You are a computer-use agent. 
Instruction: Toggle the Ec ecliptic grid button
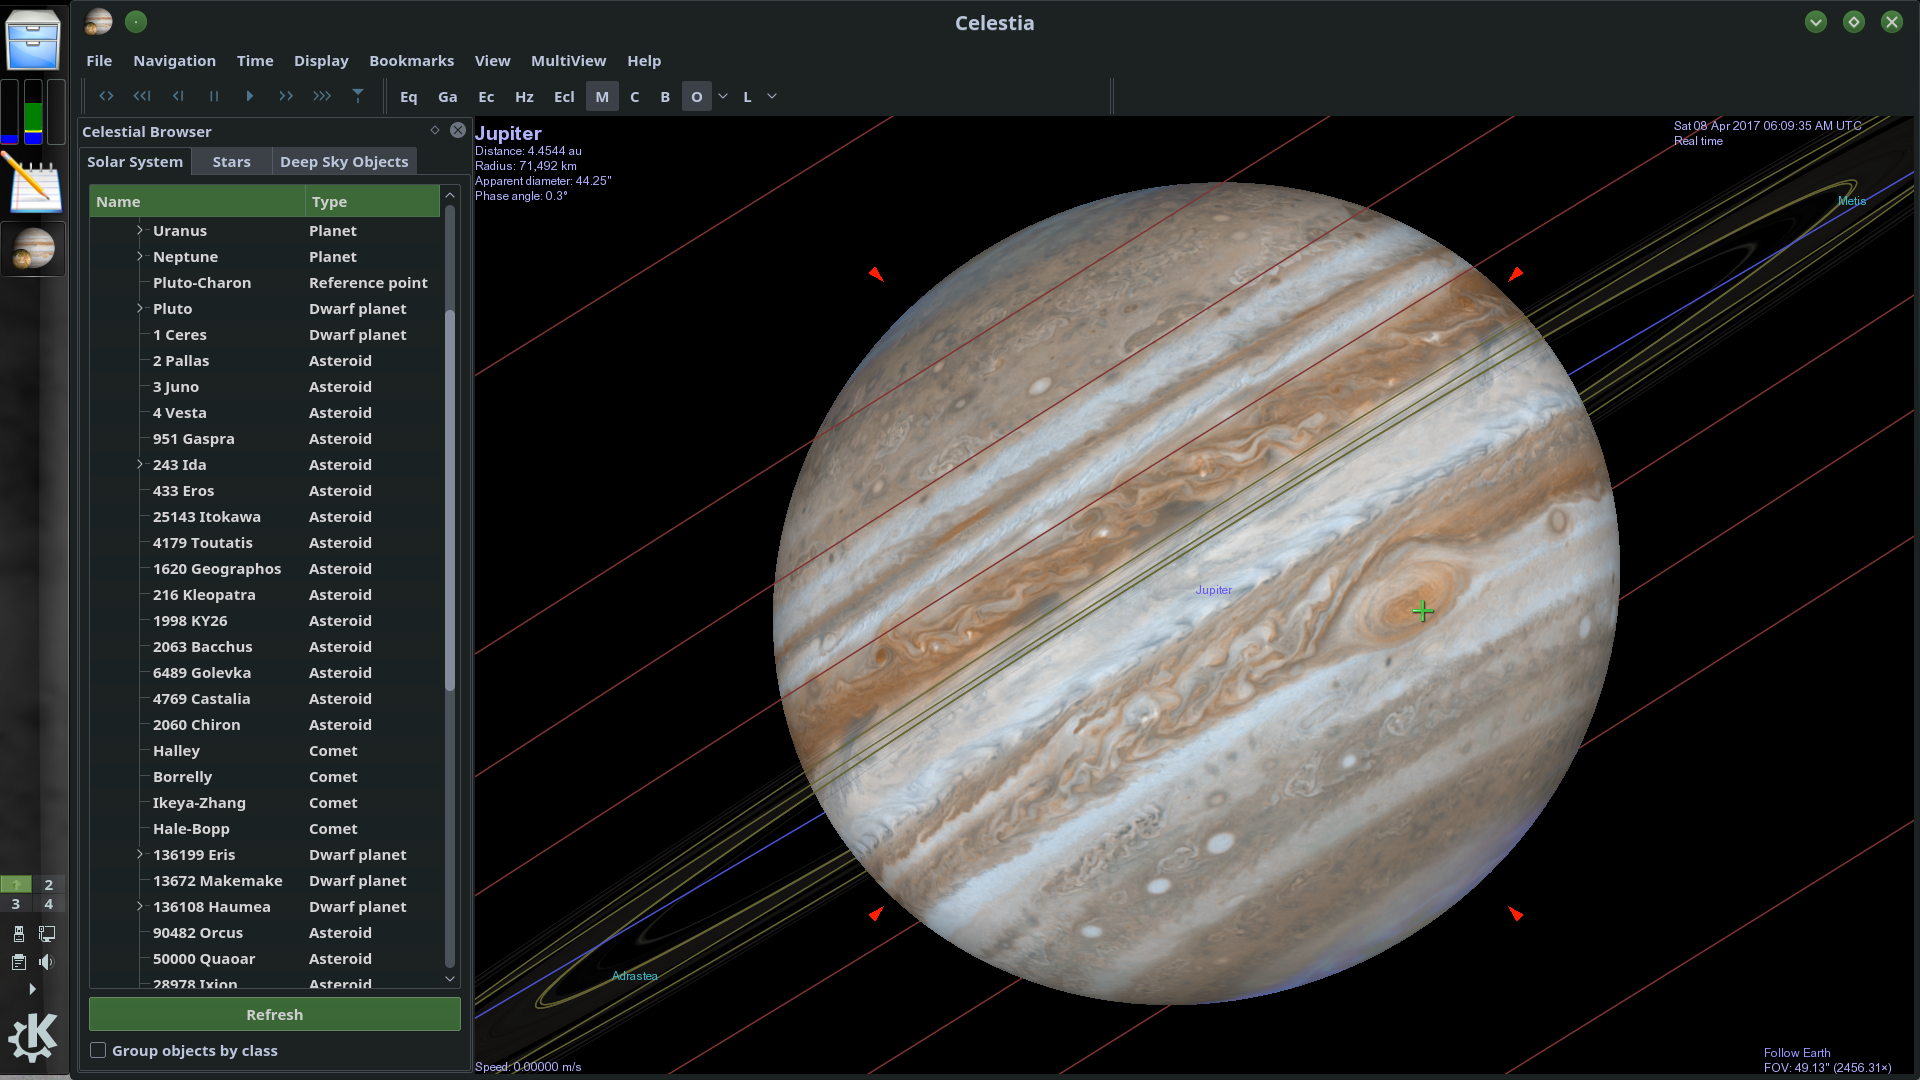coord(486,97)
